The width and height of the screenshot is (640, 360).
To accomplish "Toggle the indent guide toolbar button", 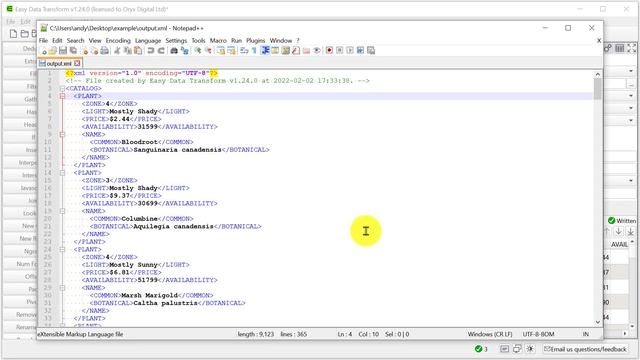I will (x=265, y=50).
